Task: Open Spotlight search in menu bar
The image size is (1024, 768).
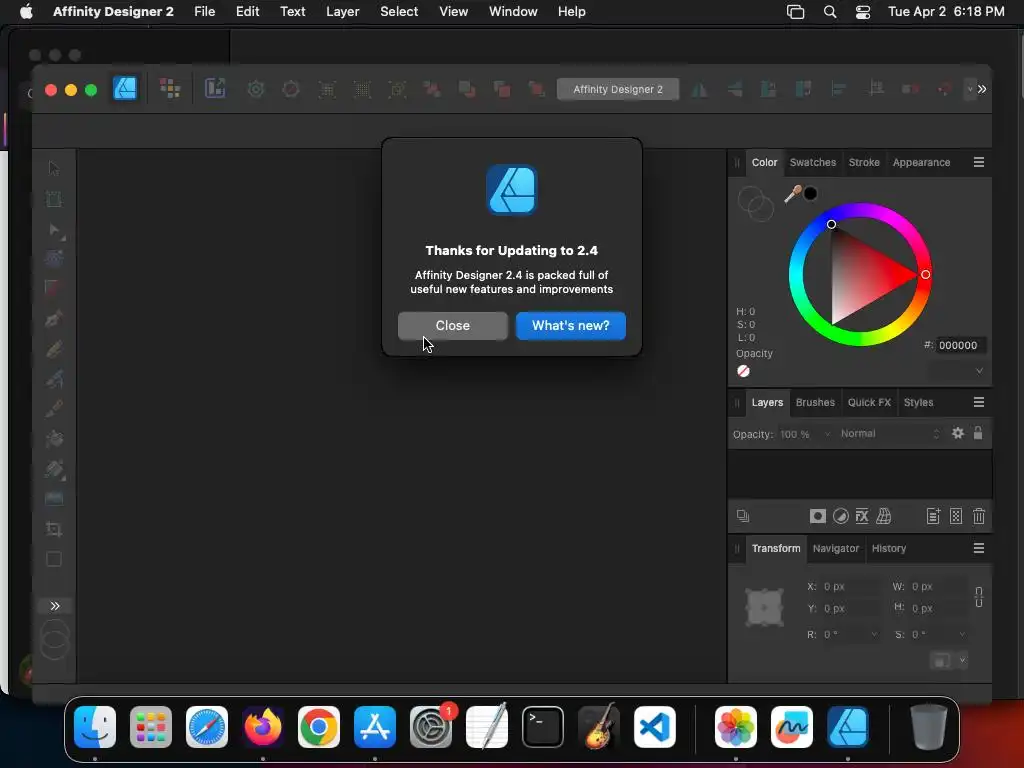Action: pos(829,12)
